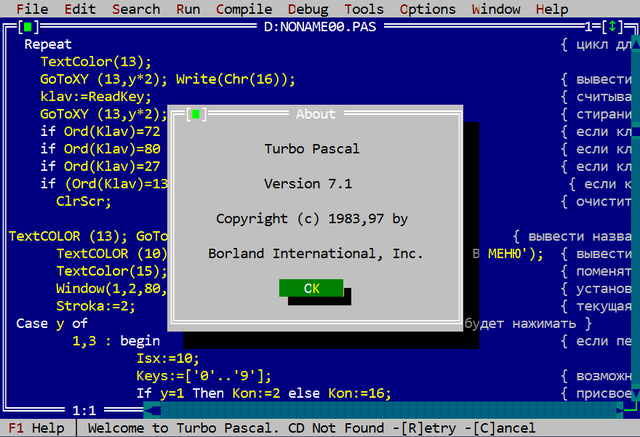Viewport: 640px width, 437px height.
Task: Click inside the horizontal scrollbar track
Action: coord(388,410)
